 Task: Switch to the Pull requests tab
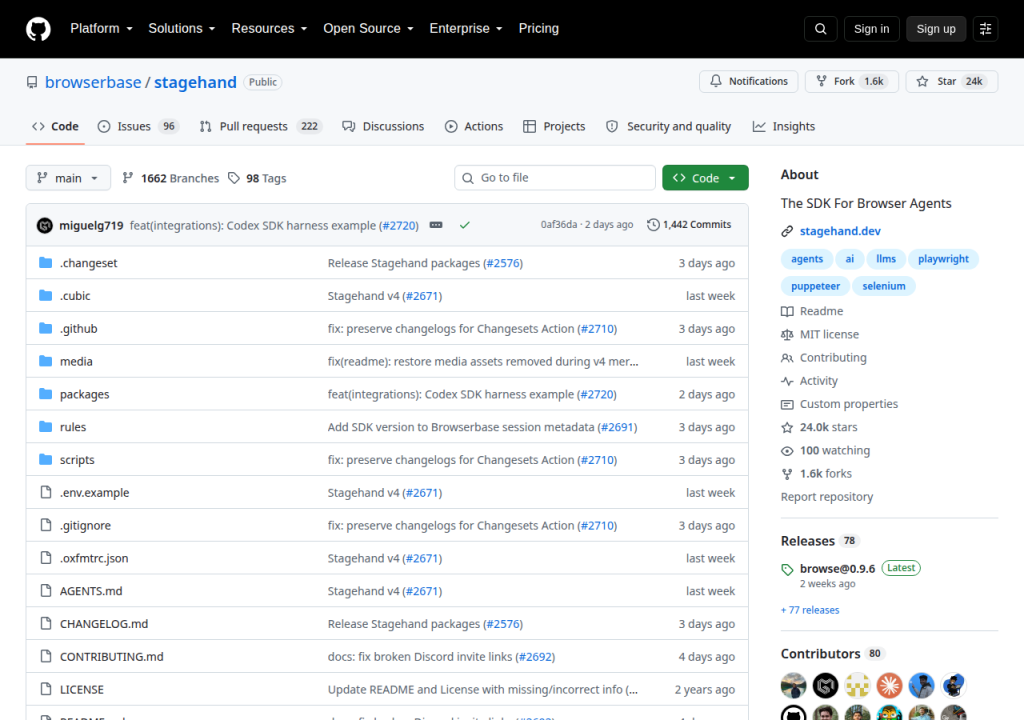259,126
